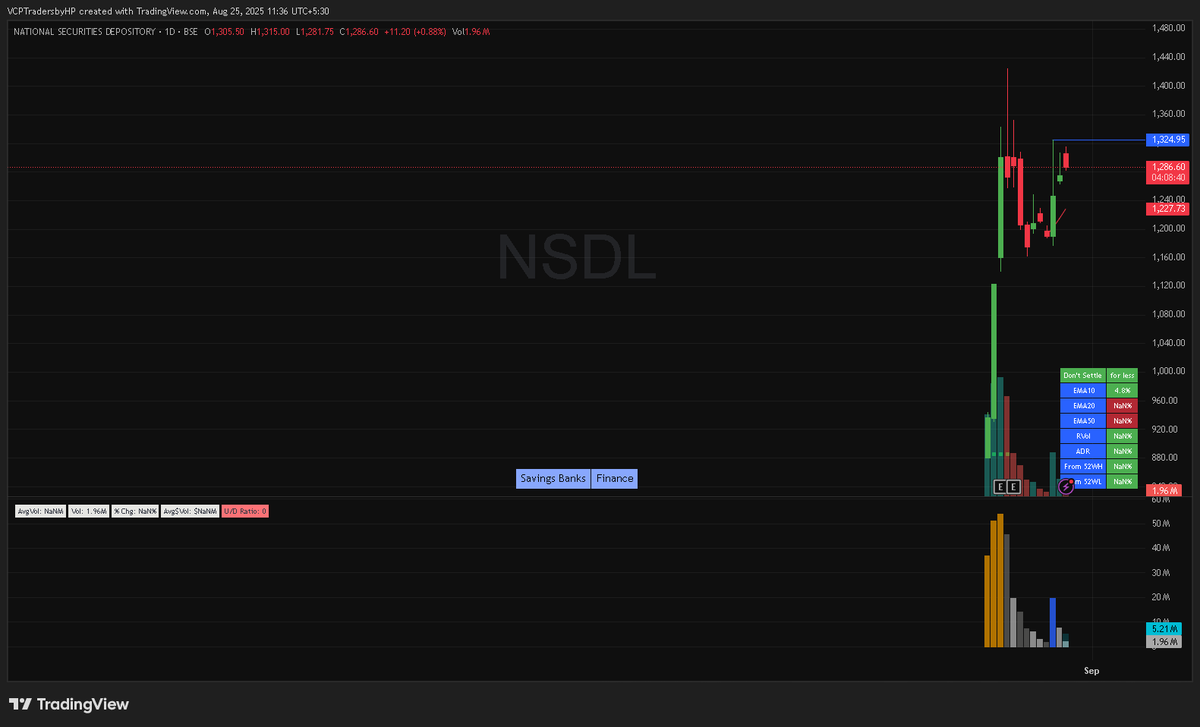Viewport: 1200px width, 727px height.
Task: Click the Vol: 1.96M label
Action: click(x=88, y=511)
